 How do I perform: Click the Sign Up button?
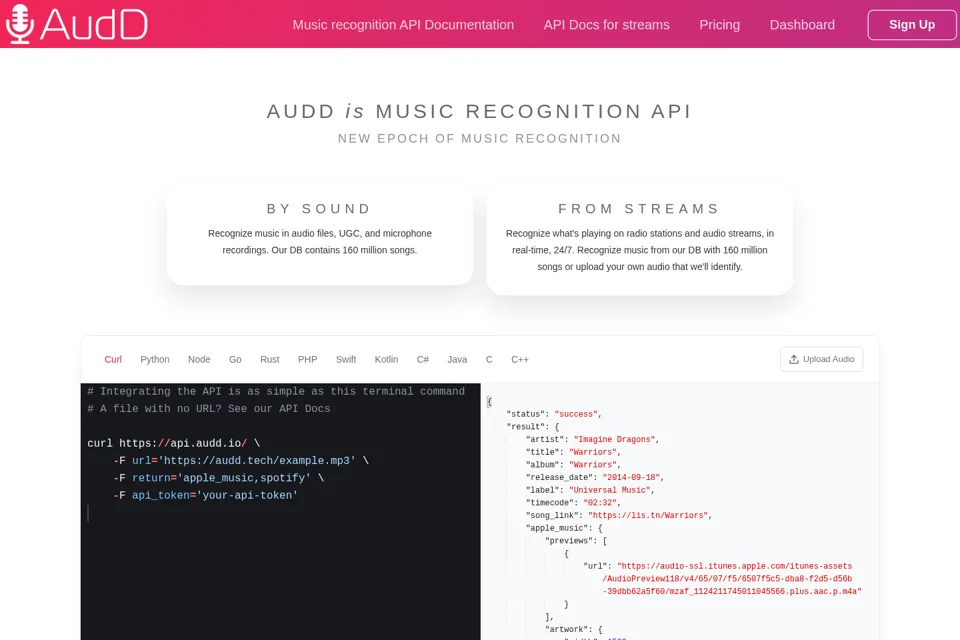(x=912, y=25)
